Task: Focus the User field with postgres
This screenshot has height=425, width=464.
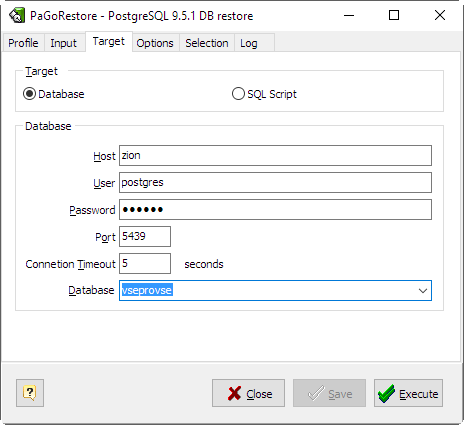Action: pyautogui.click(x=275, y=182)
